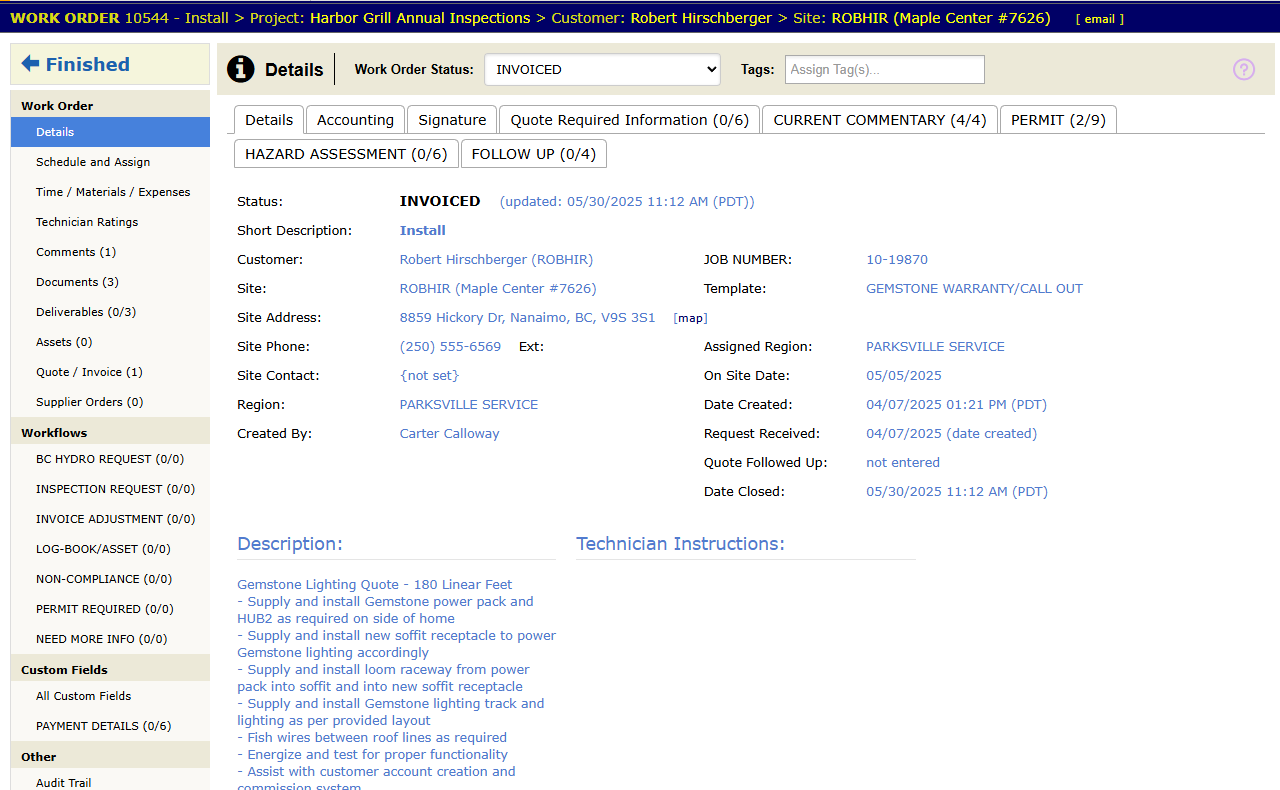Open BC HYDRO REQUEST workflow
1280x790 pixels.
110,459
